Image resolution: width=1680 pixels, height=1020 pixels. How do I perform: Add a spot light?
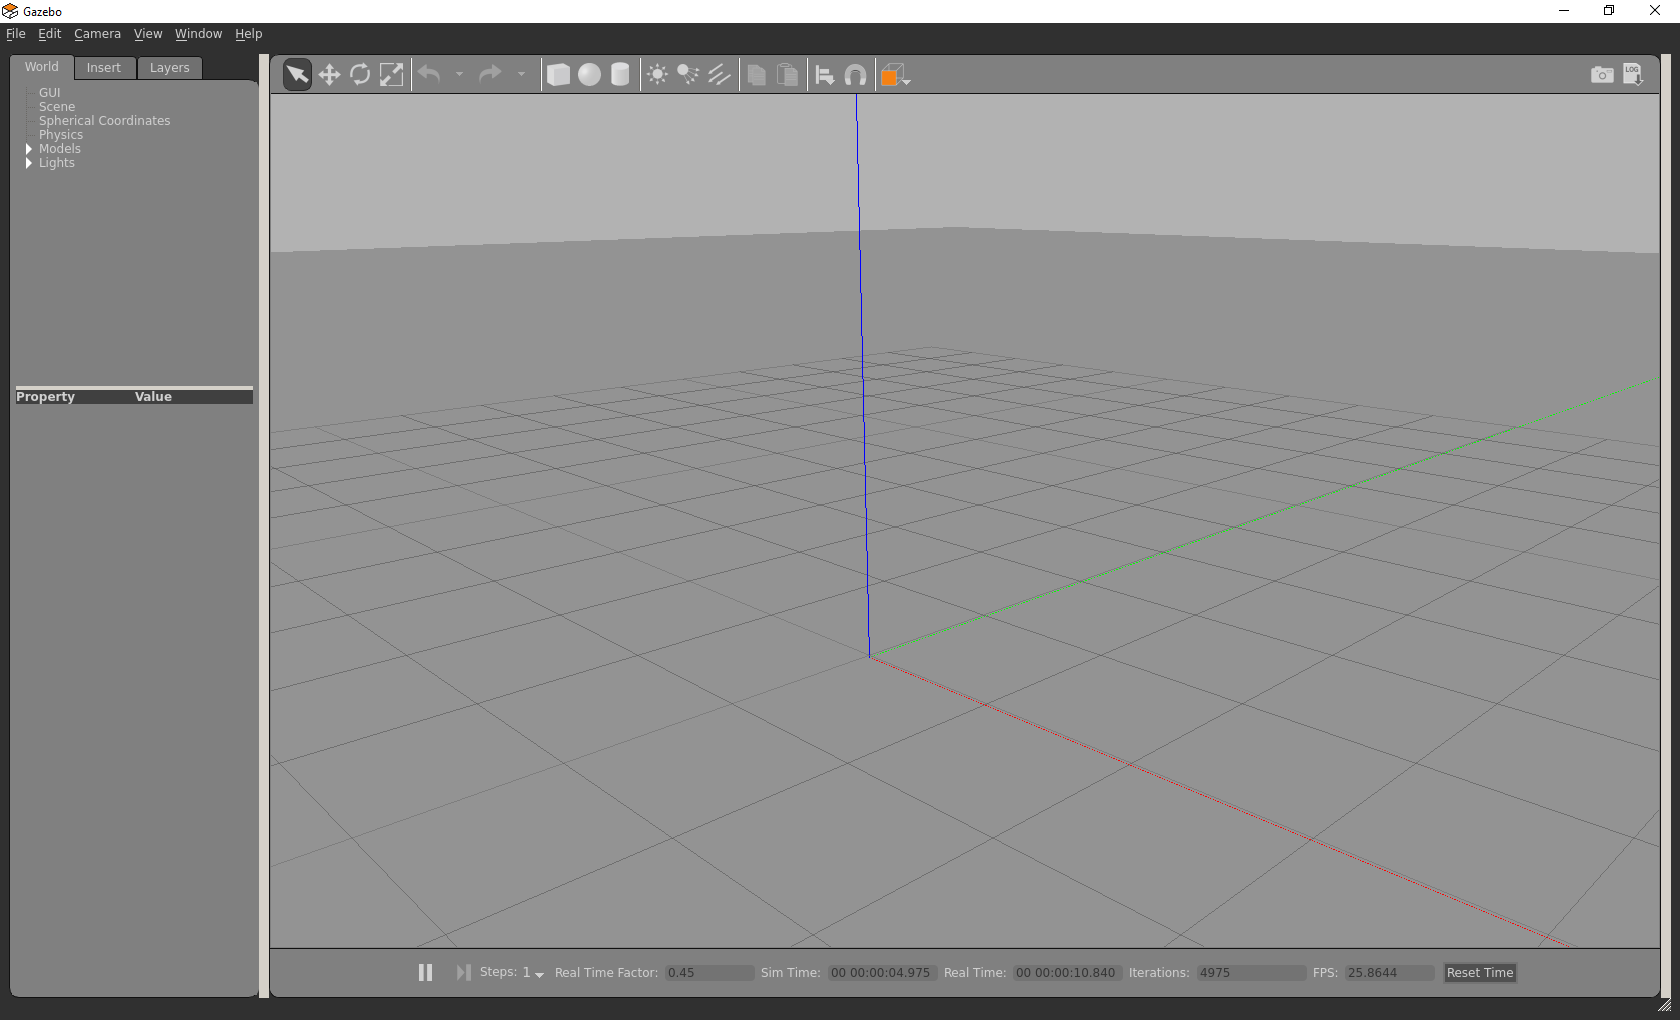pos(688,75)
